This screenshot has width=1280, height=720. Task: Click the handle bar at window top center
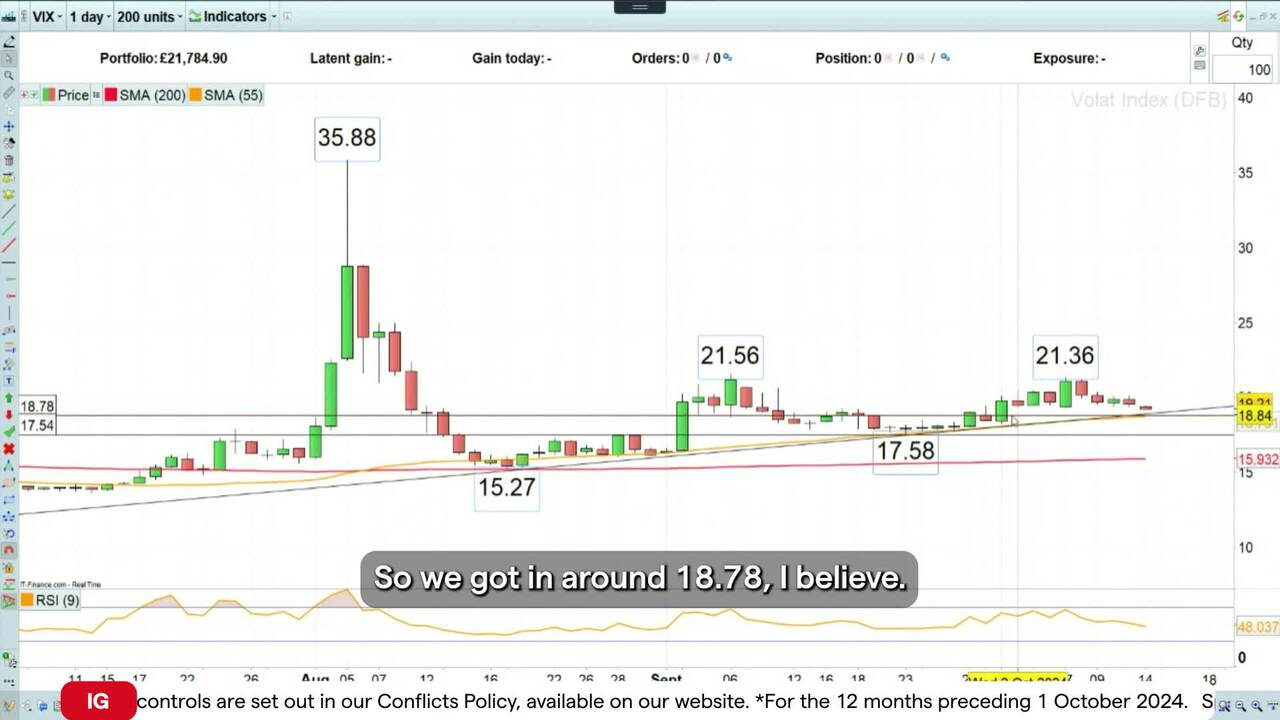[640, 7]
